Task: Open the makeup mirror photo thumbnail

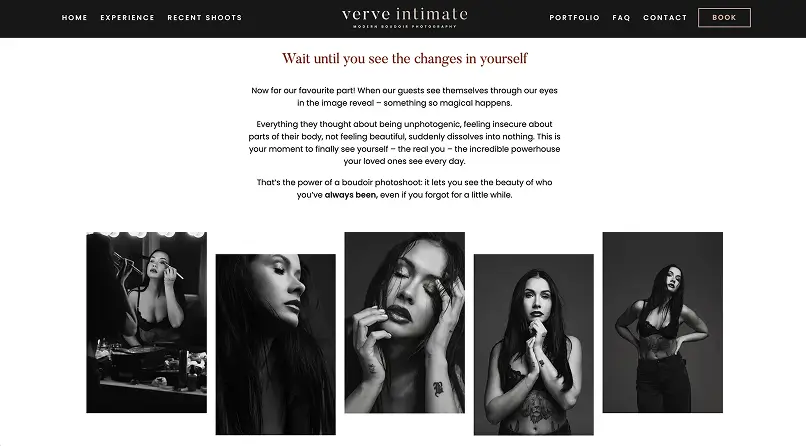Action: pyautogui.click(x=146, y=322)
